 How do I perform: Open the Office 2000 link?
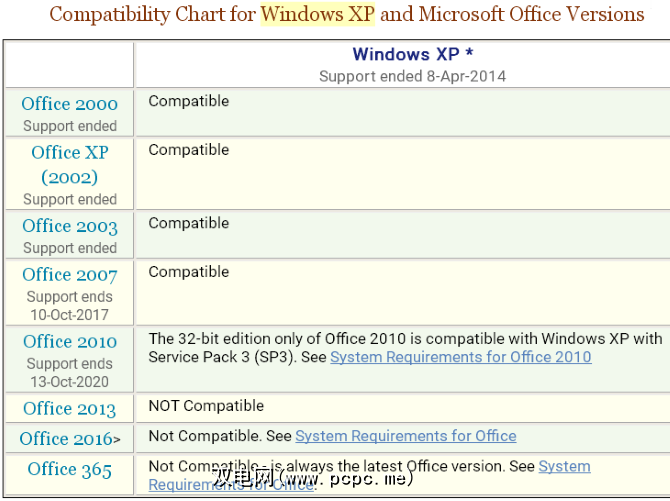coord(69,104)
